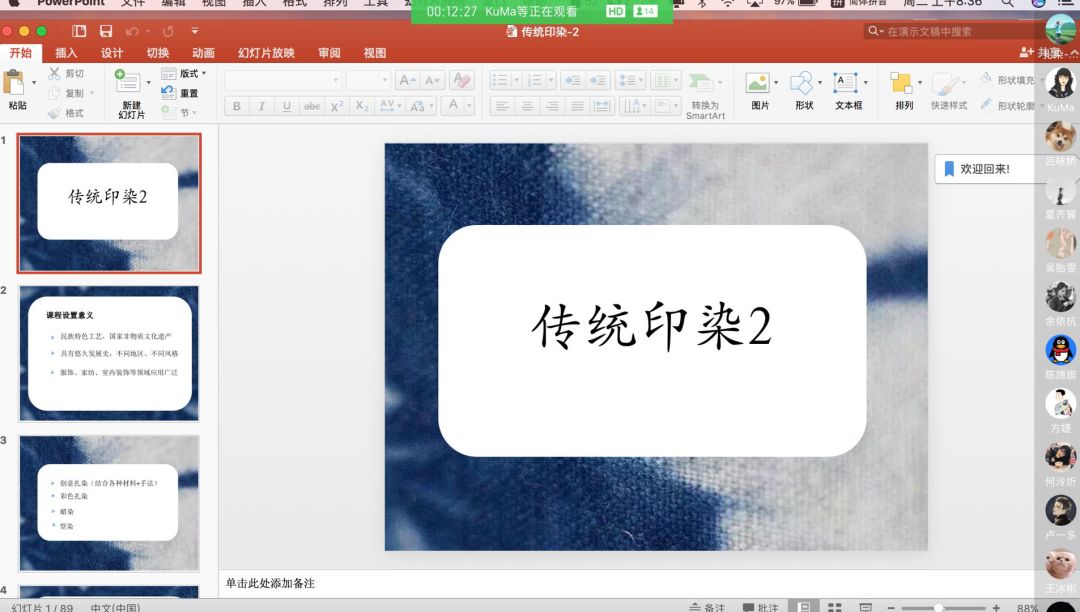The height and width of the screenshot is (612, 1080).
Task: Open the font size dropdown
Action: [368, 80]
